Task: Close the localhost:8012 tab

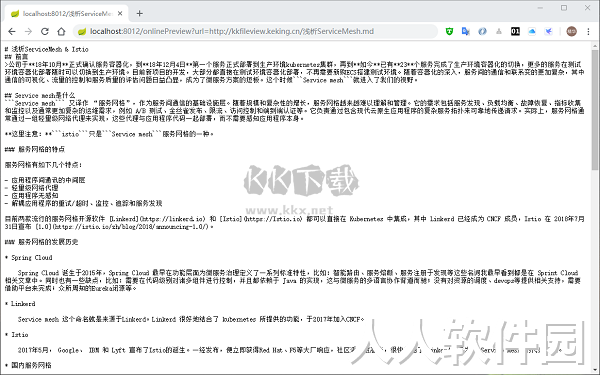Action: (x=120, y=13)
